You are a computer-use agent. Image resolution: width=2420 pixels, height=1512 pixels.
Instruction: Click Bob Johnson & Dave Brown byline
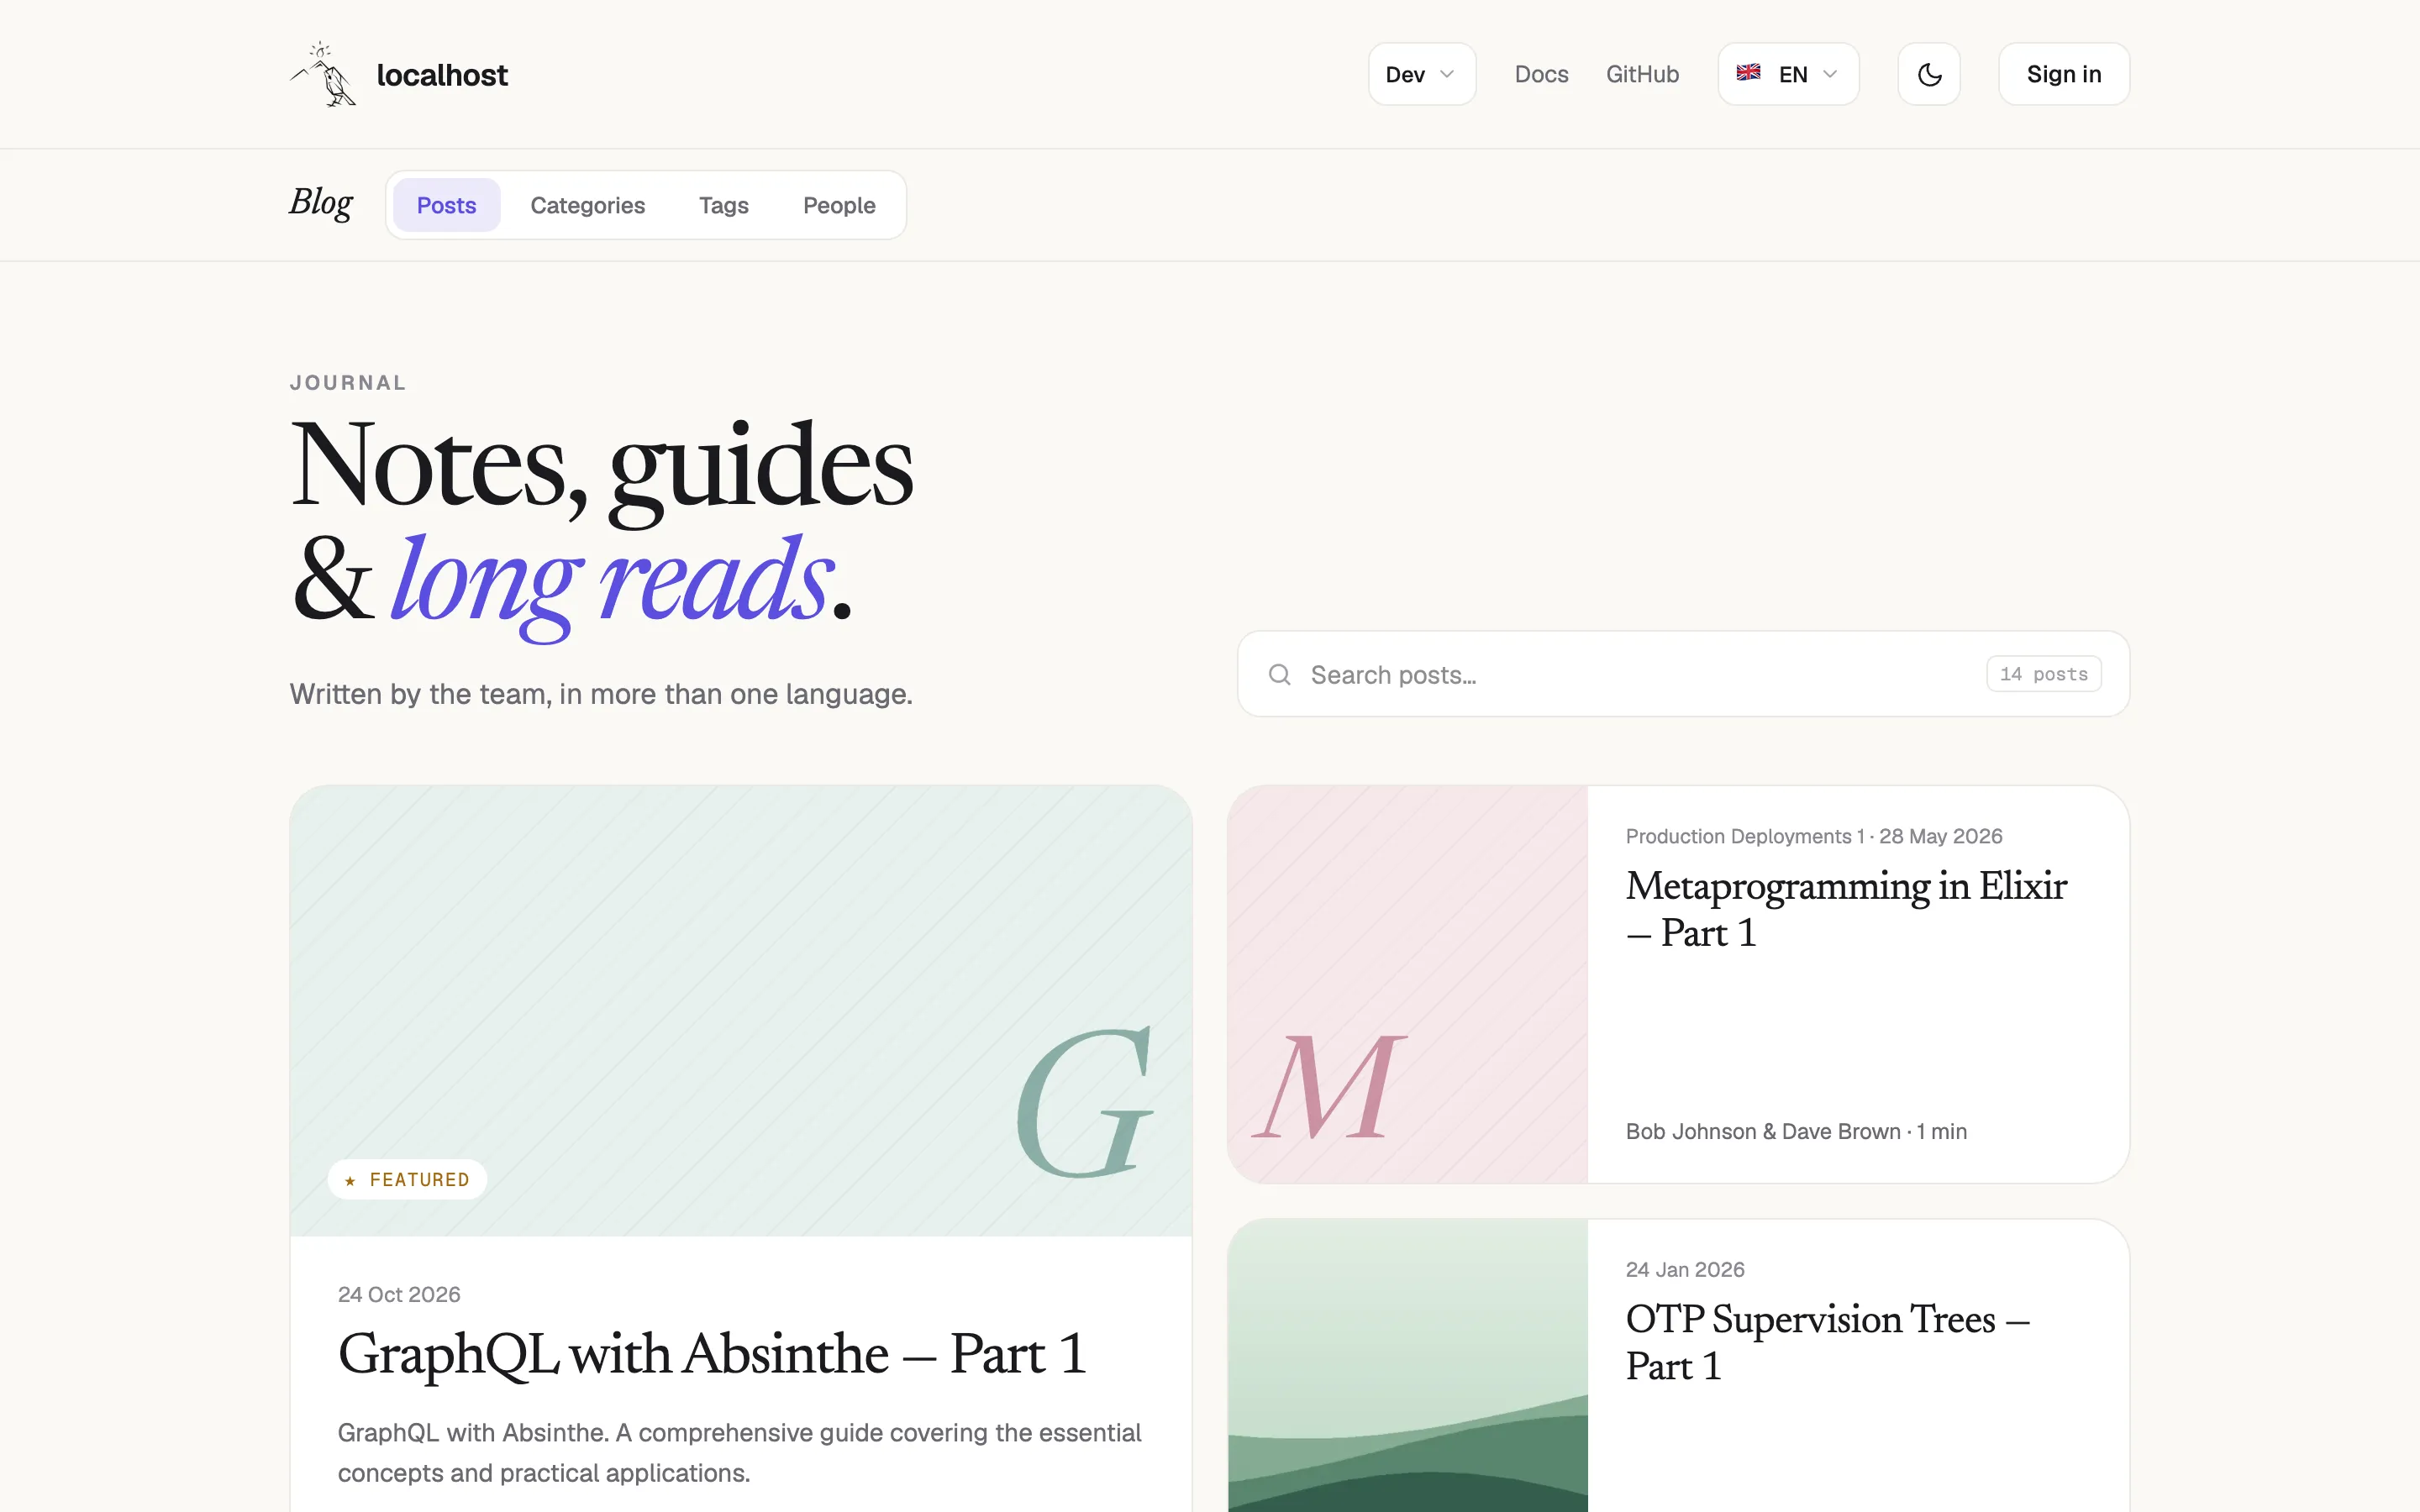tap(1763, 1131)
